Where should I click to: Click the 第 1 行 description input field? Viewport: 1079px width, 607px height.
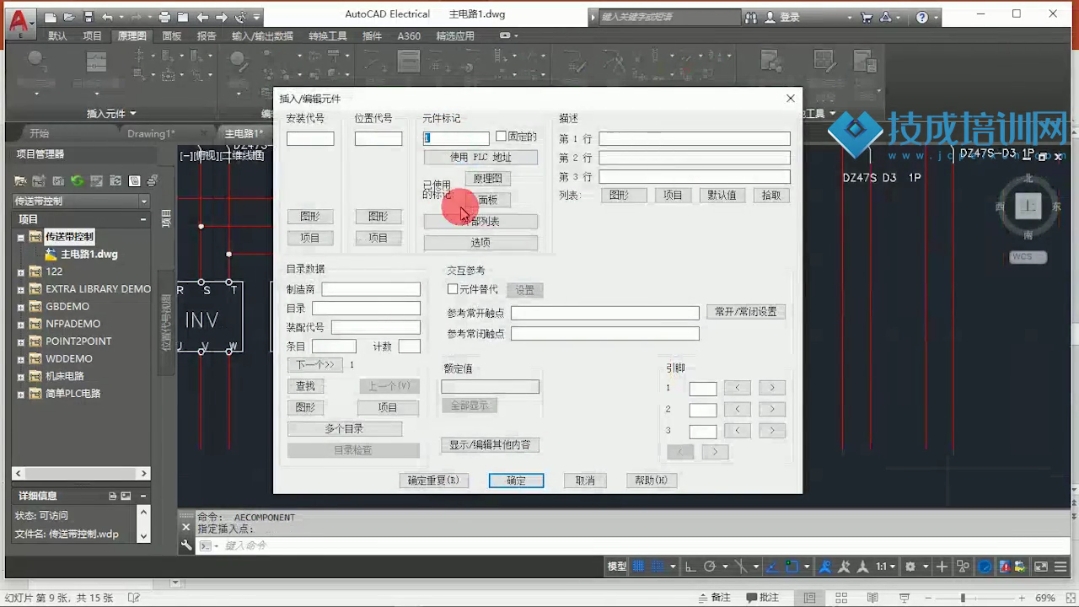pyautogui.click(x=694, y=138)
